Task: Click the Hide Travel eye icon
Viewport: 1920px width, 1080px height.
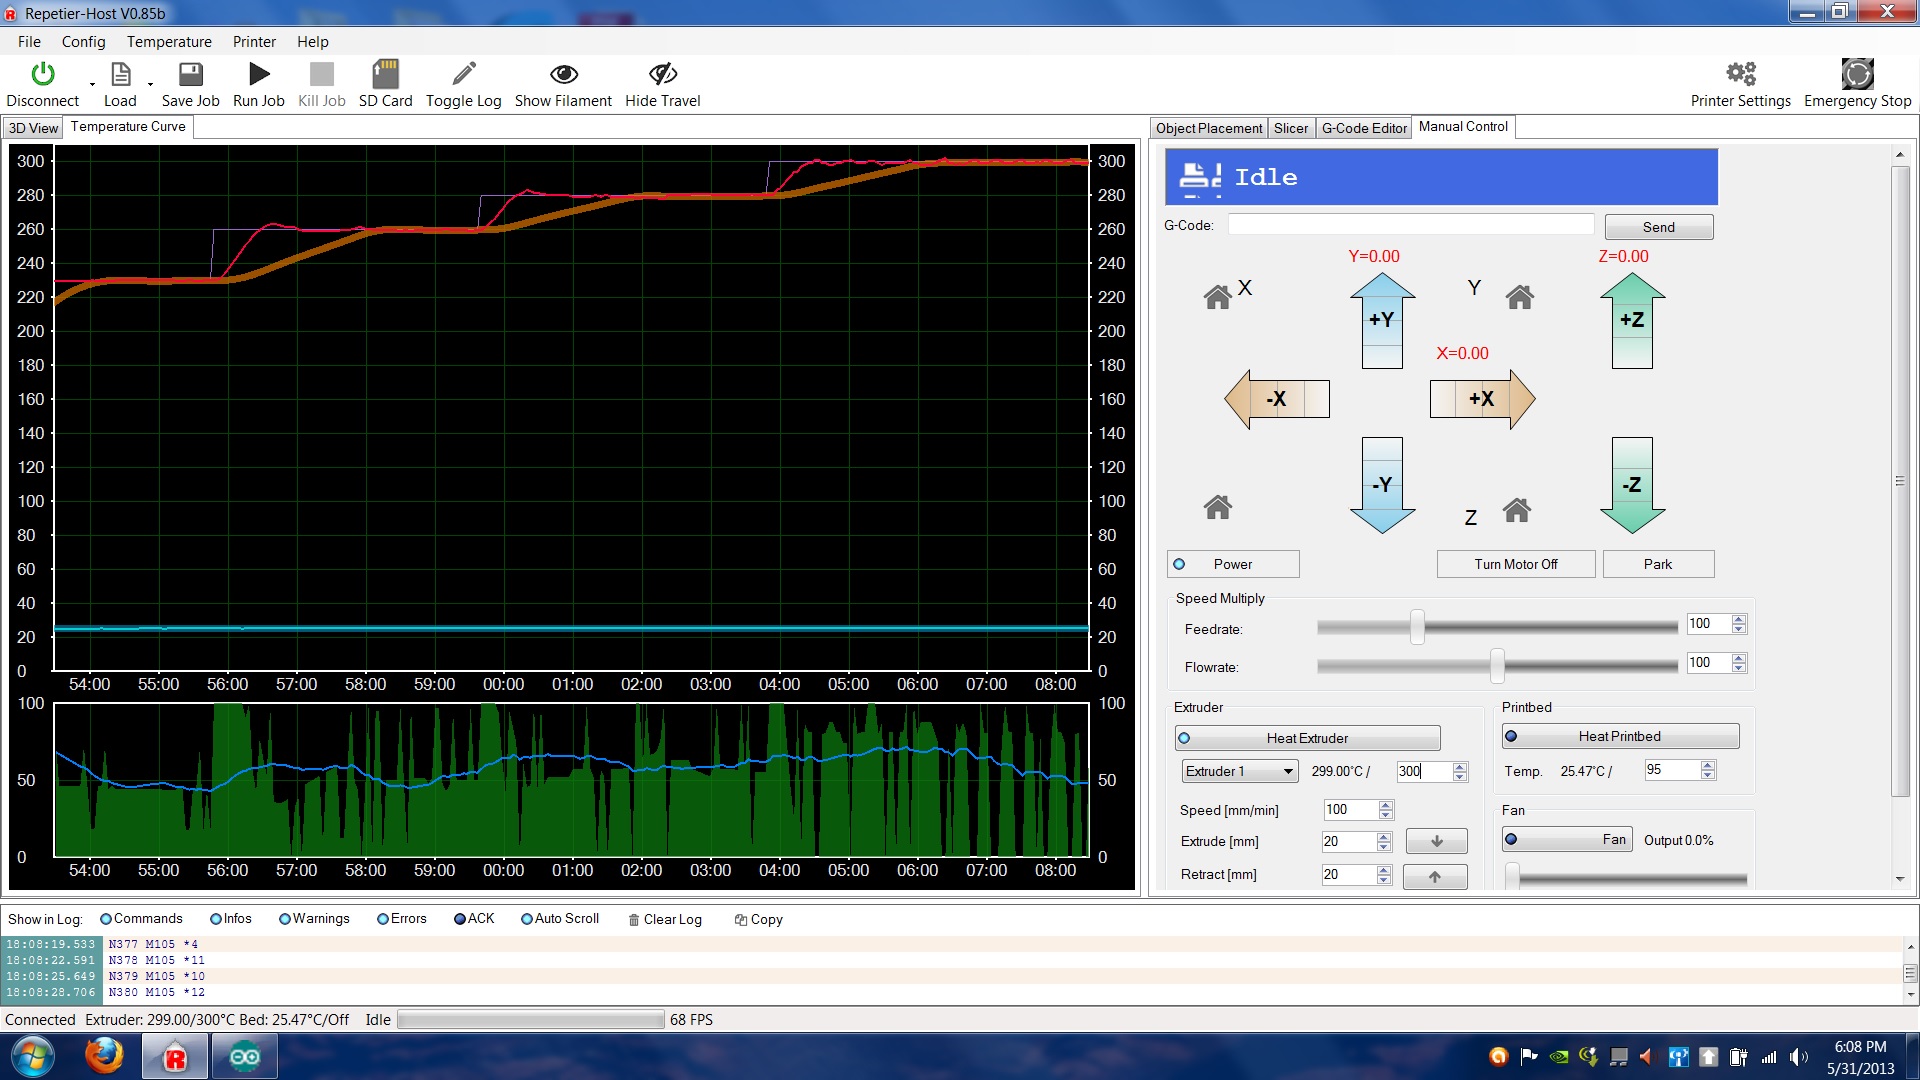Action: coord(662,74)
